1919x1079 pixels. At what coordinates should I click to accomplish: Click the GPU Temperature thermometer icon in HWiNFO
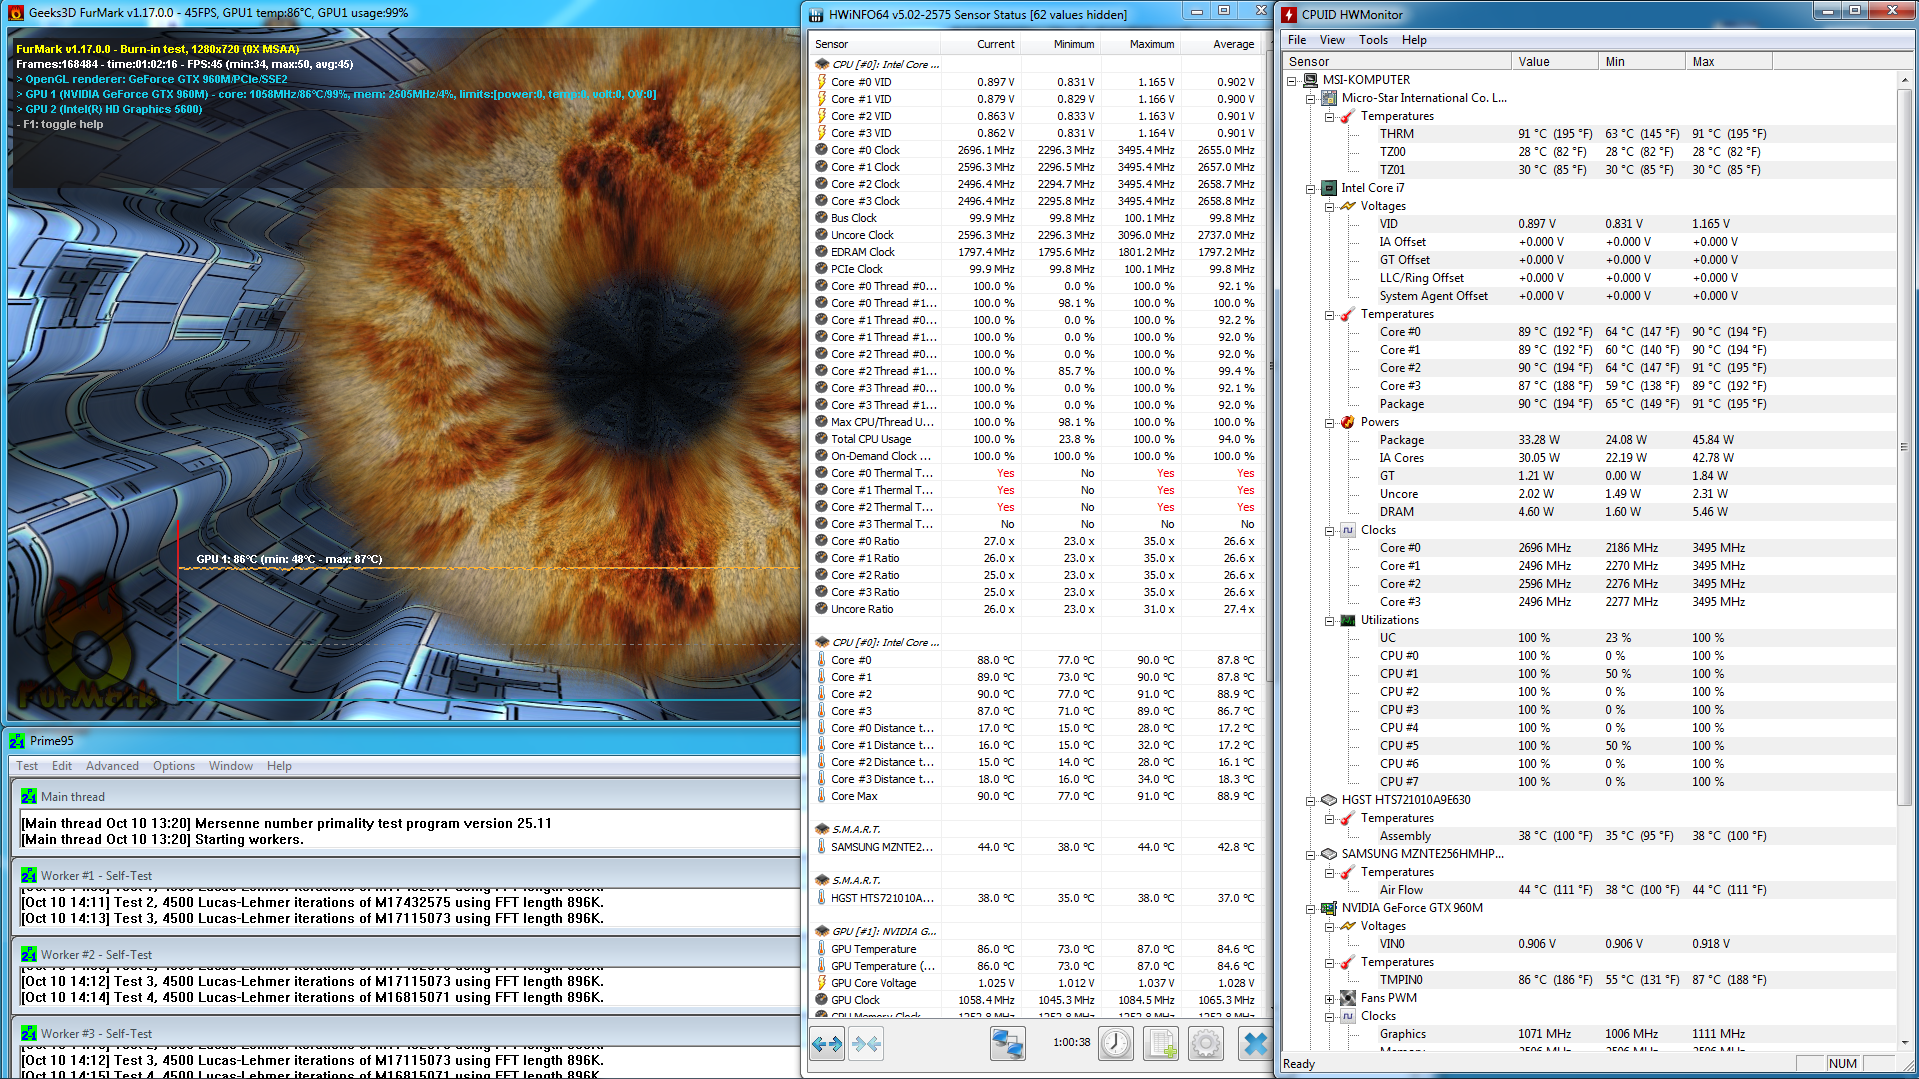[822, 949]
